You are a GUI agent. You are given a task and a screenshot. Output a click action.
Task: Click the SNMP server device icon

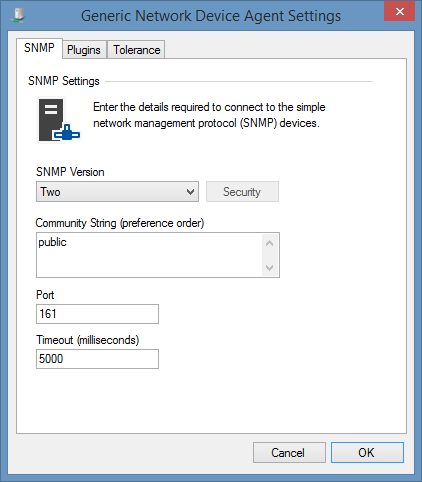click(x=59, y=120)
